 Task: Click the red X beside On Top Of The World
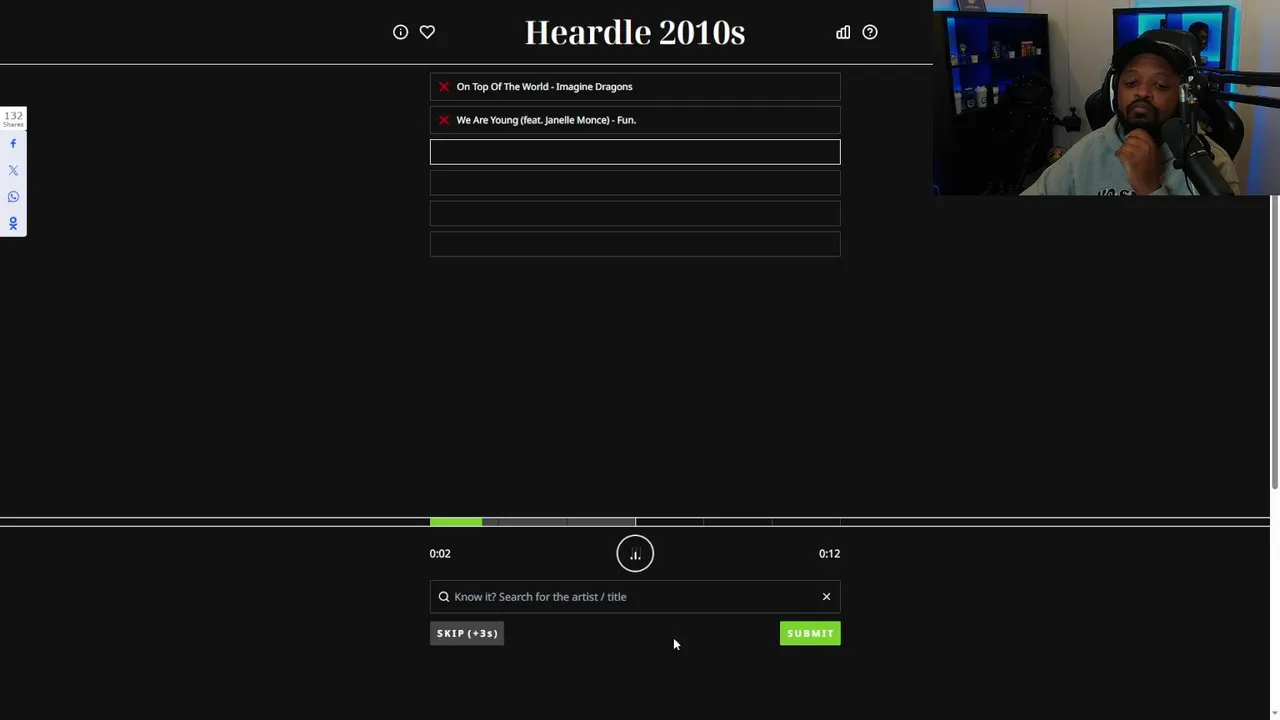point(444,87)
